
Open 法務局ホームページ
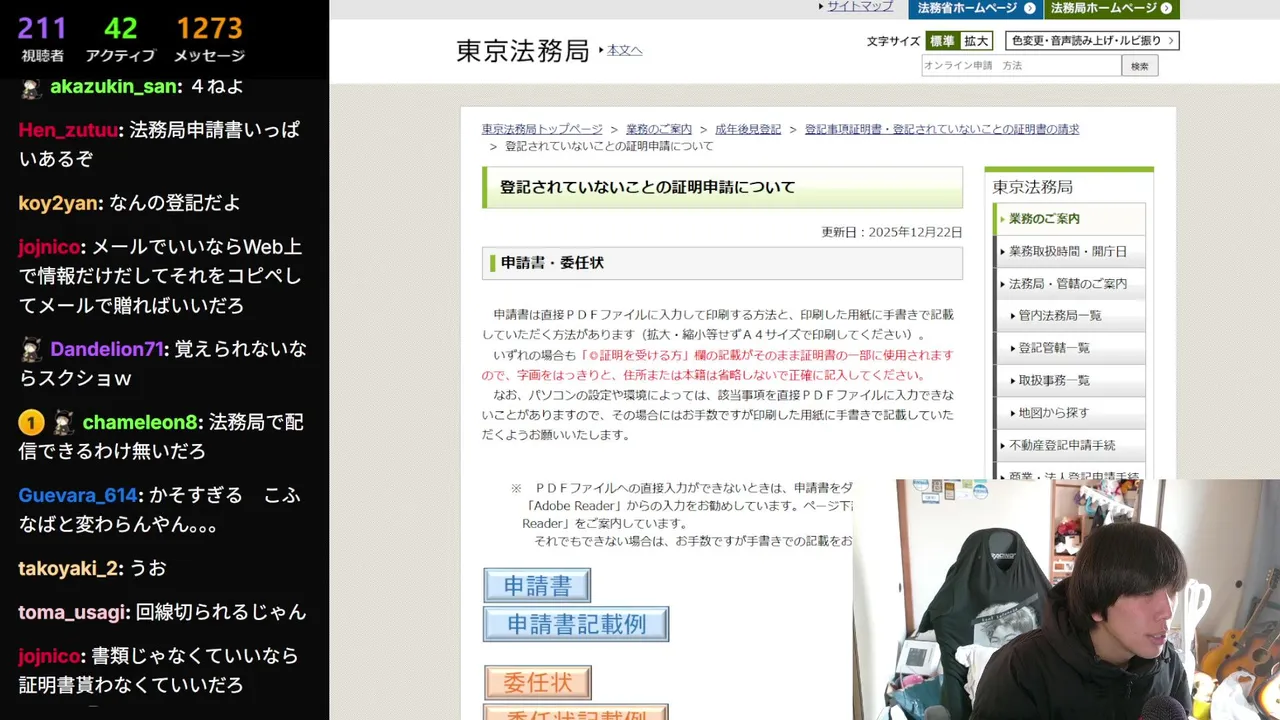[1112, 8]
